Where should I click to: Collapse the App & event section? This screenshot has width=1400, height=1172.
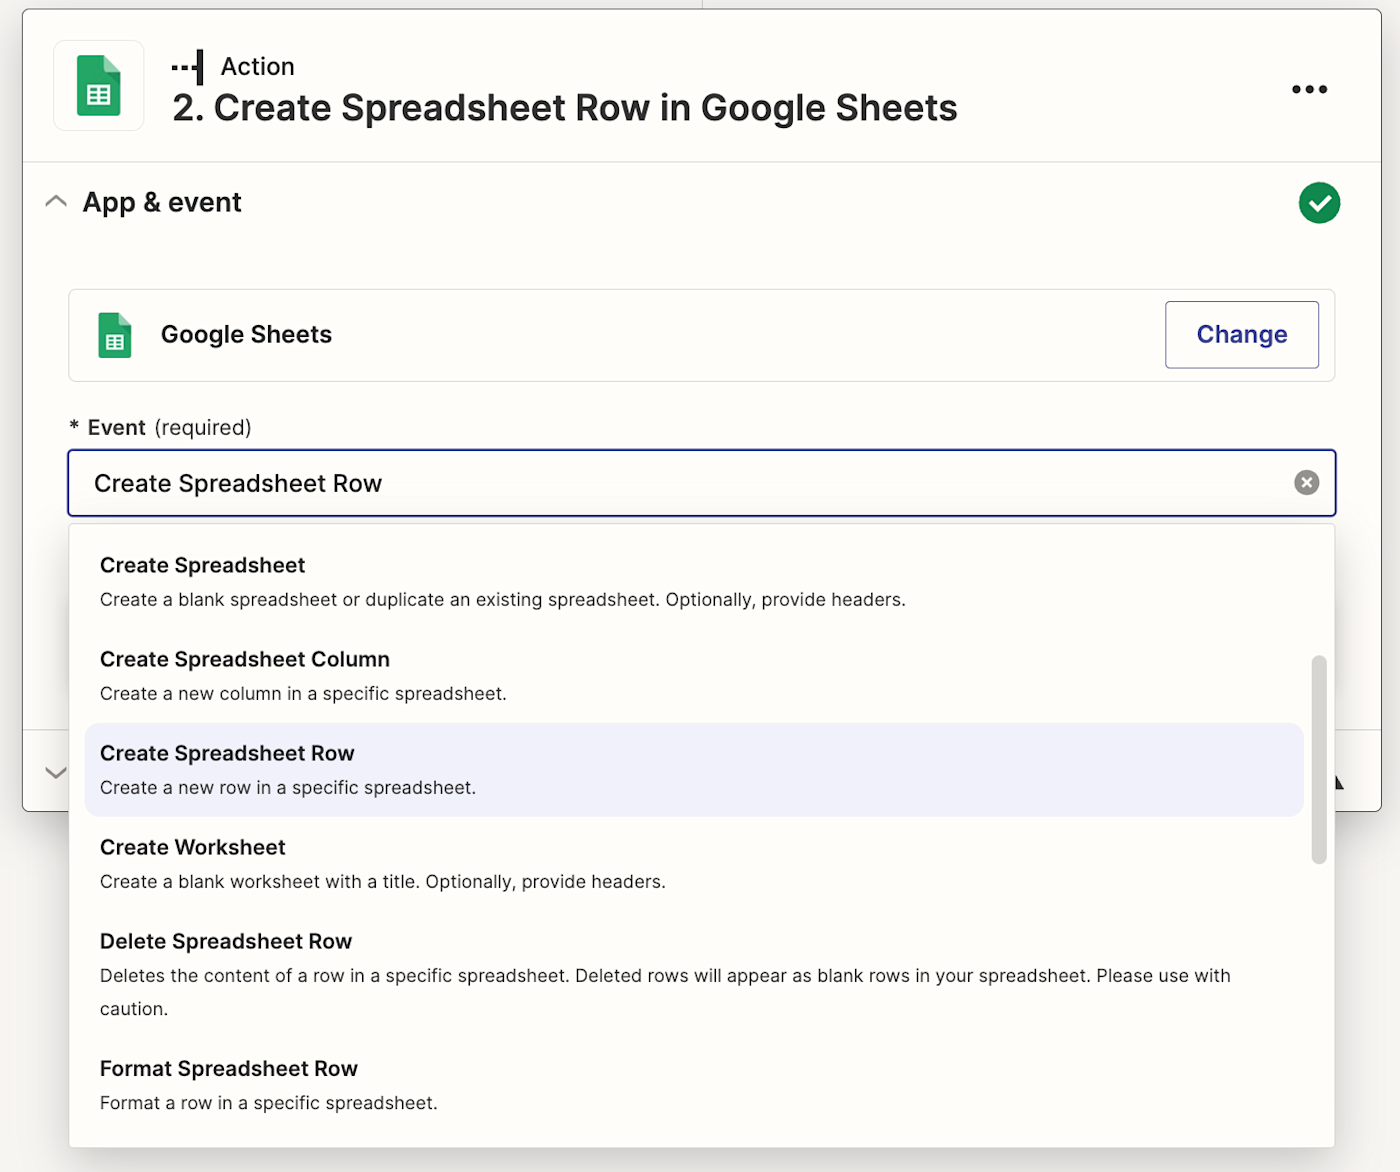[x=56, y=202]
